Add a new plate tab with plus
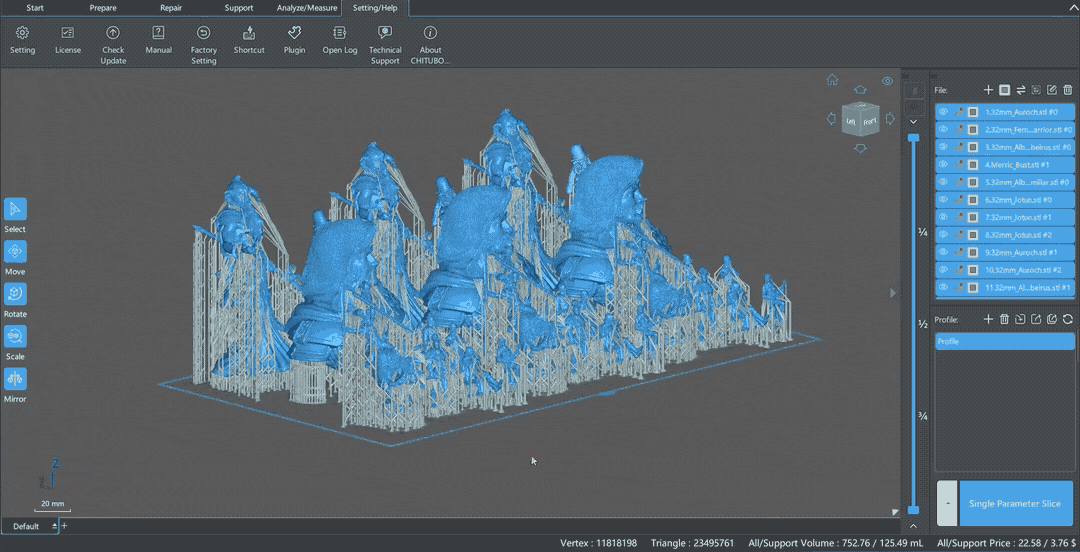The height and width of the screenshot is (552, 1080). coord(65,526)
